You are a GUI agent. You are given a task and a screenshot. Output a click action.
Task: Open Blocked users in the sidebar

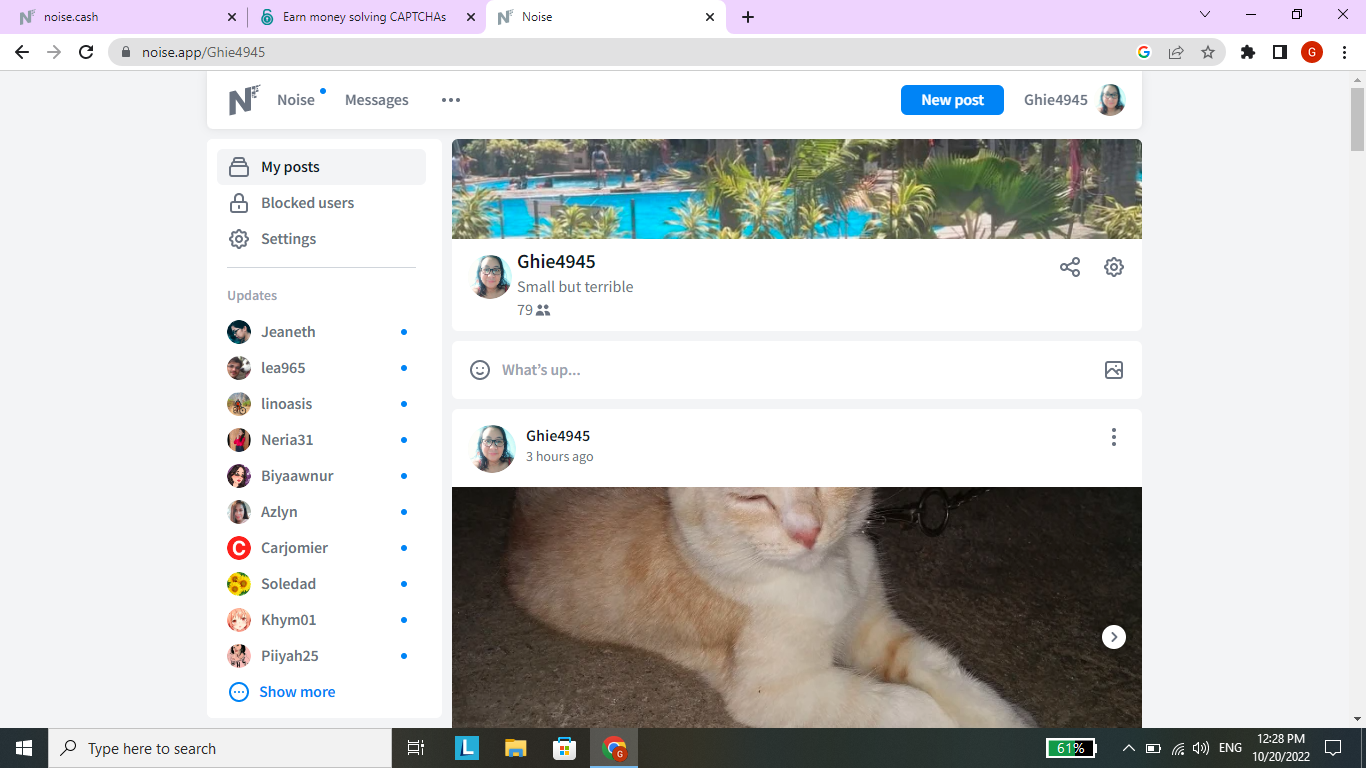pos(321,203)
